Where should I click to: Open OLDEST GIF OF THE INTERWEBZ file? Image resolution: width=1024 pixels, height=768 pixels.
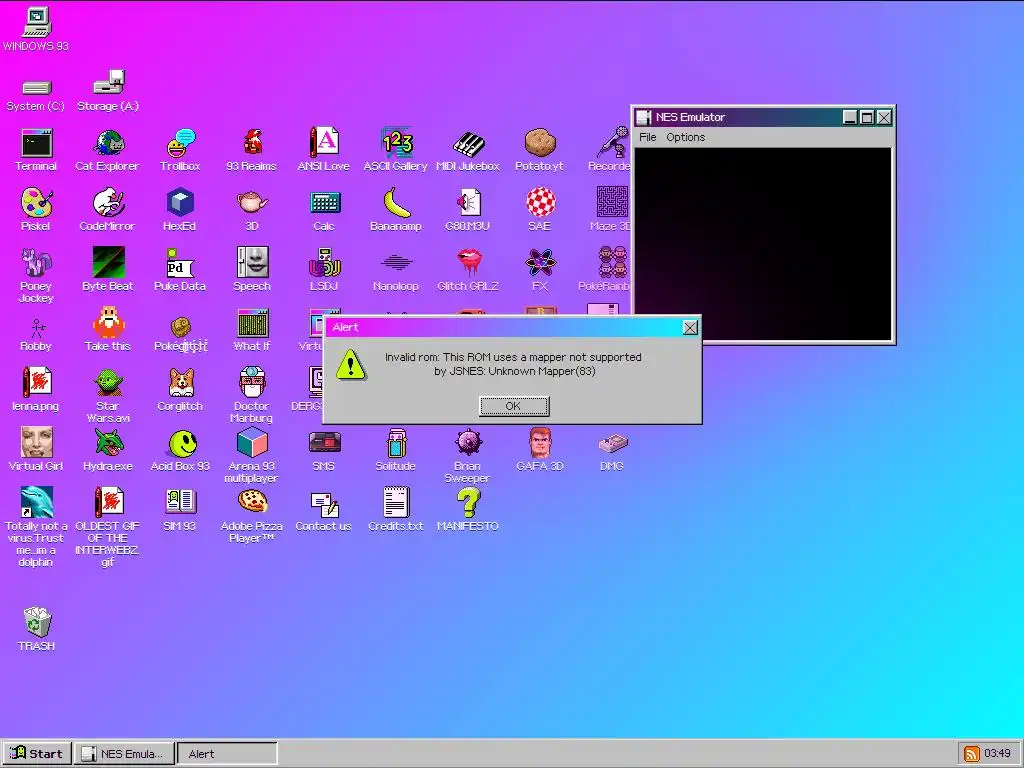108,502
